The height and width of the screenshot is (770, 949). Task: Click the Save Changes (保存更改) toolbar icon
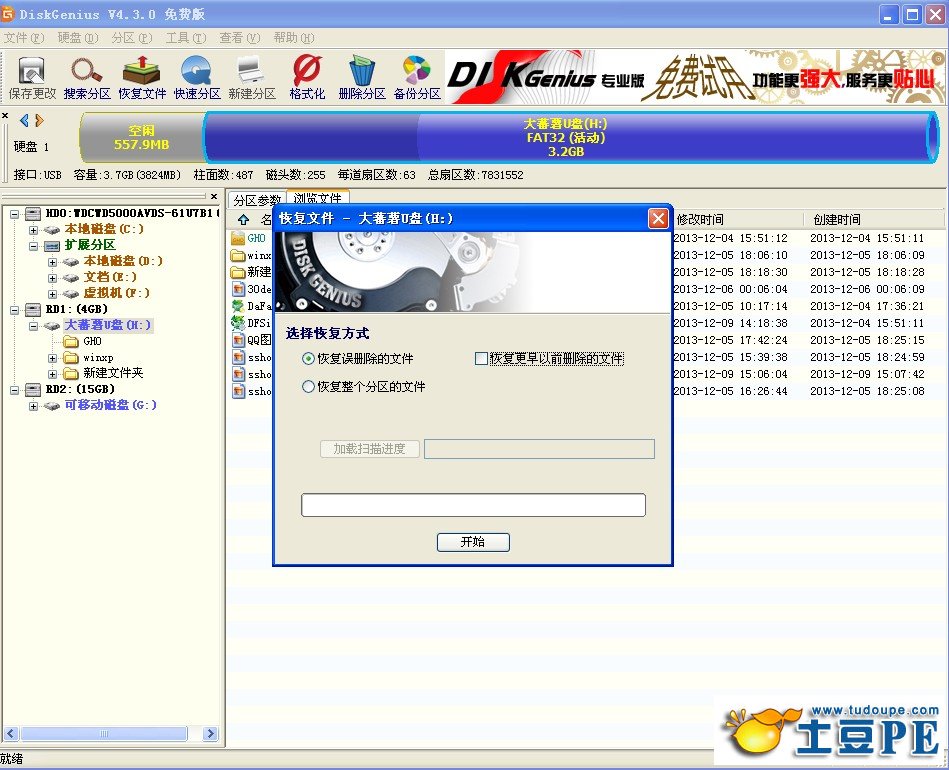click(31, 77)
